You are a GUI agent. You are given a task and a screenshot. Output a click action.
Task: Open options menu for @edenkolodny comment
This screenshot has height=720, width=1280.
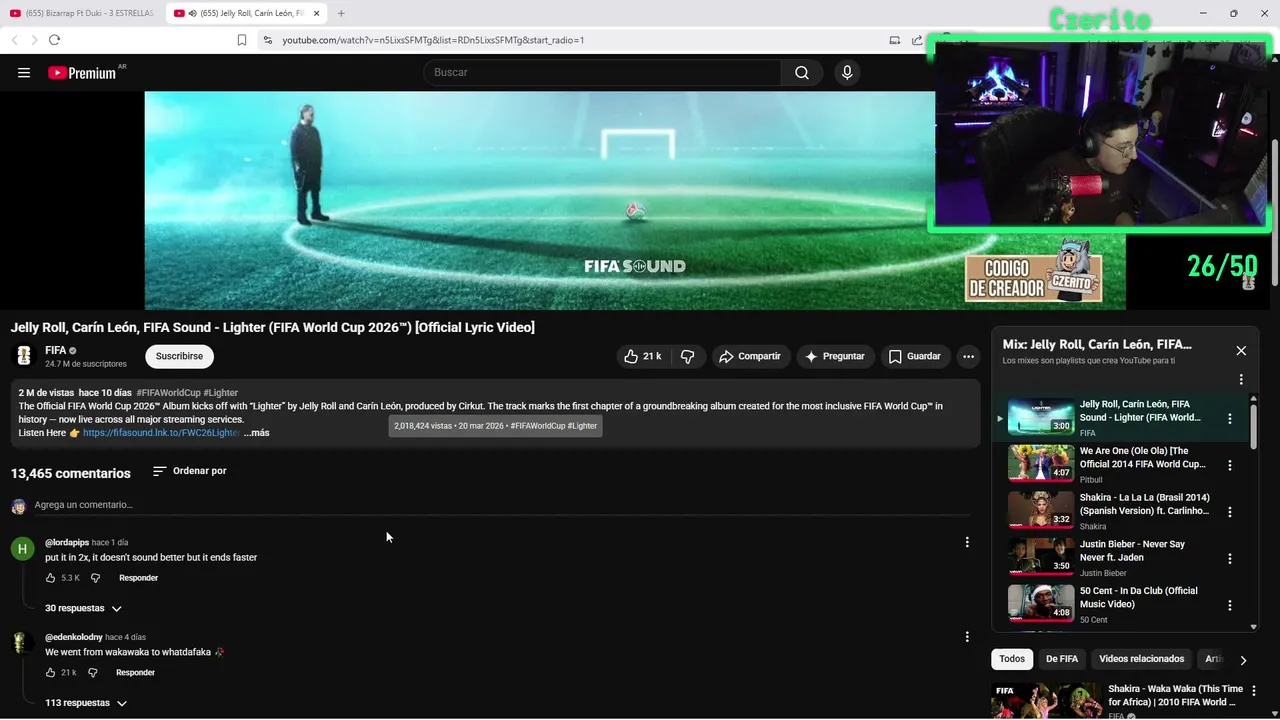(x=967, y=637)
